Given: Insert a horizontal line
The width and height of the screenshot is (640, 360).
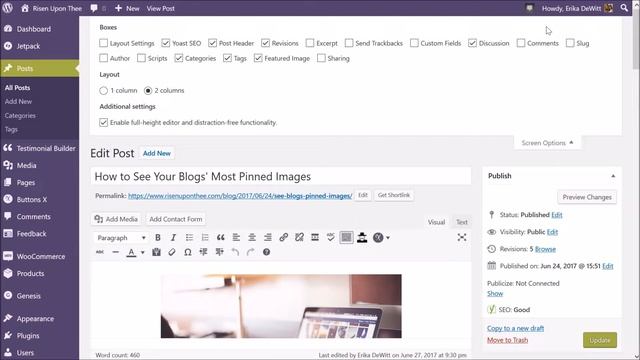Looking at the screenshot, I should click(116, 252).
